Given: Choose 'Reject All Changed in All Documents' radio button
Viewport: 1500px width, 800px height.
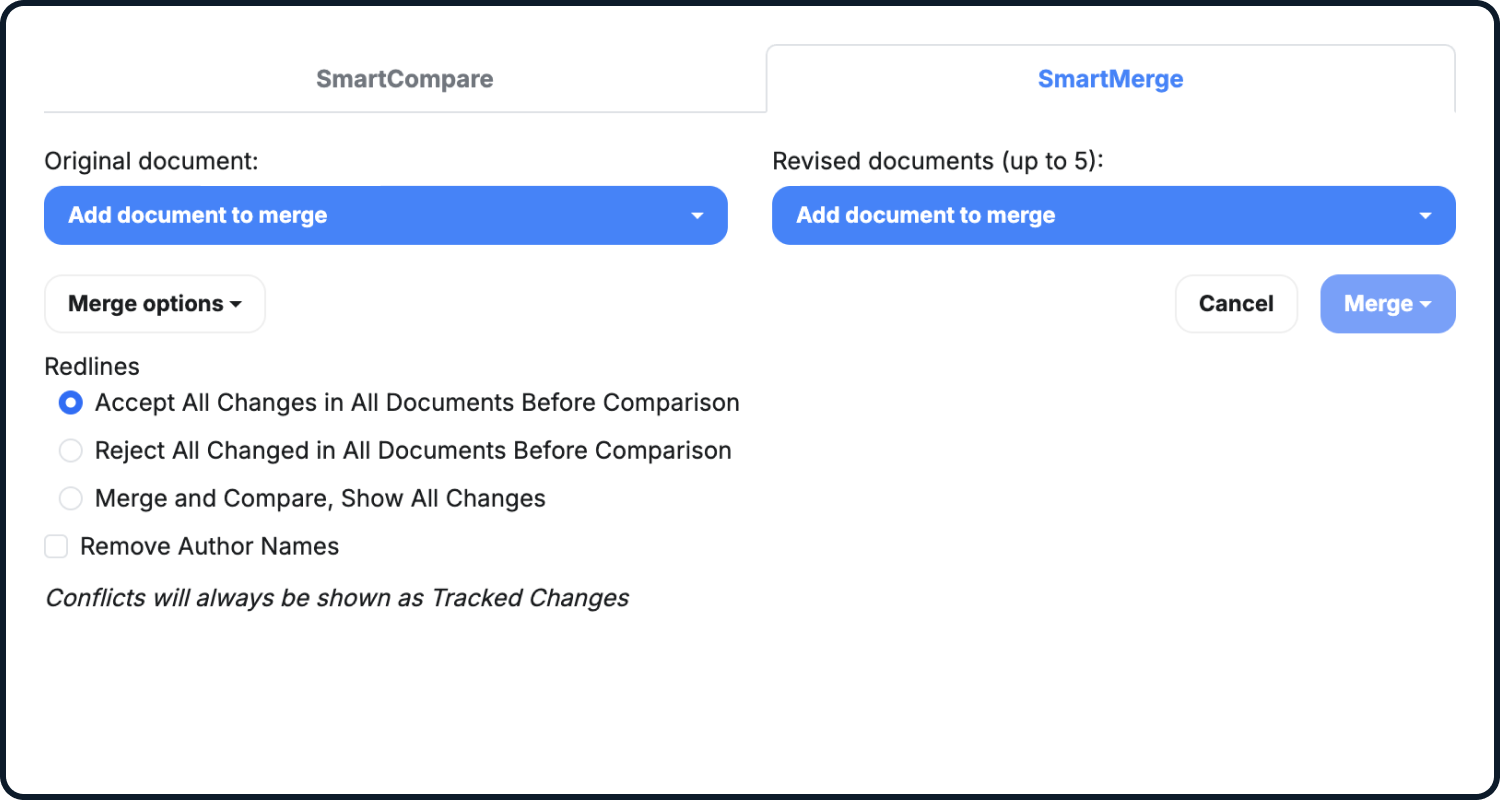Looking at the screenshot, I should click(71, 451).
